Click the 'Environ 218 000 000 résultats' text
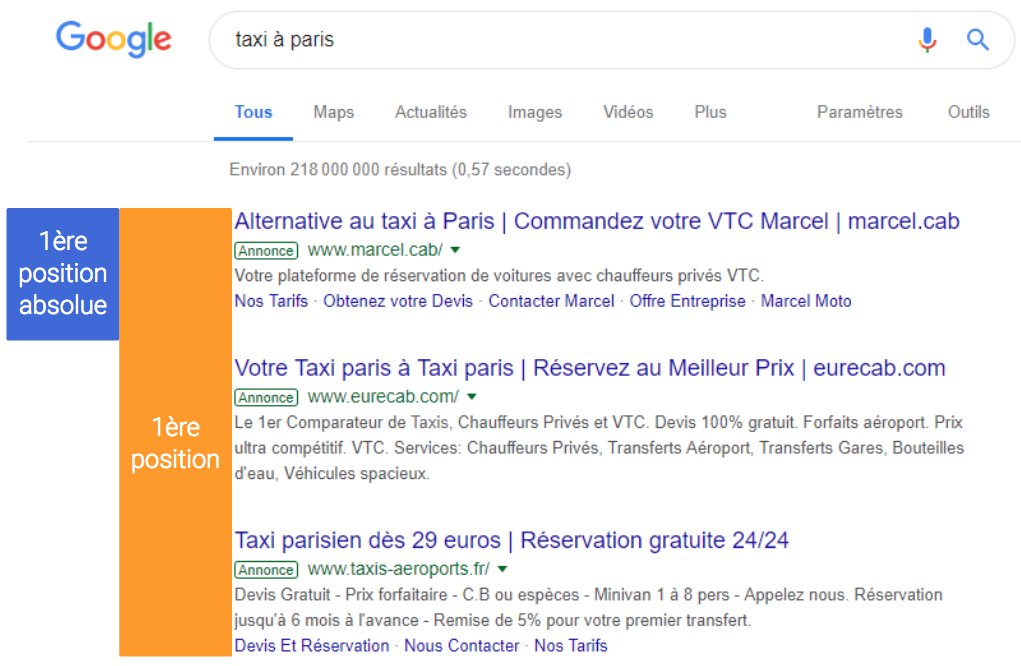1021x666 pixels. click(x=400, y=170)
